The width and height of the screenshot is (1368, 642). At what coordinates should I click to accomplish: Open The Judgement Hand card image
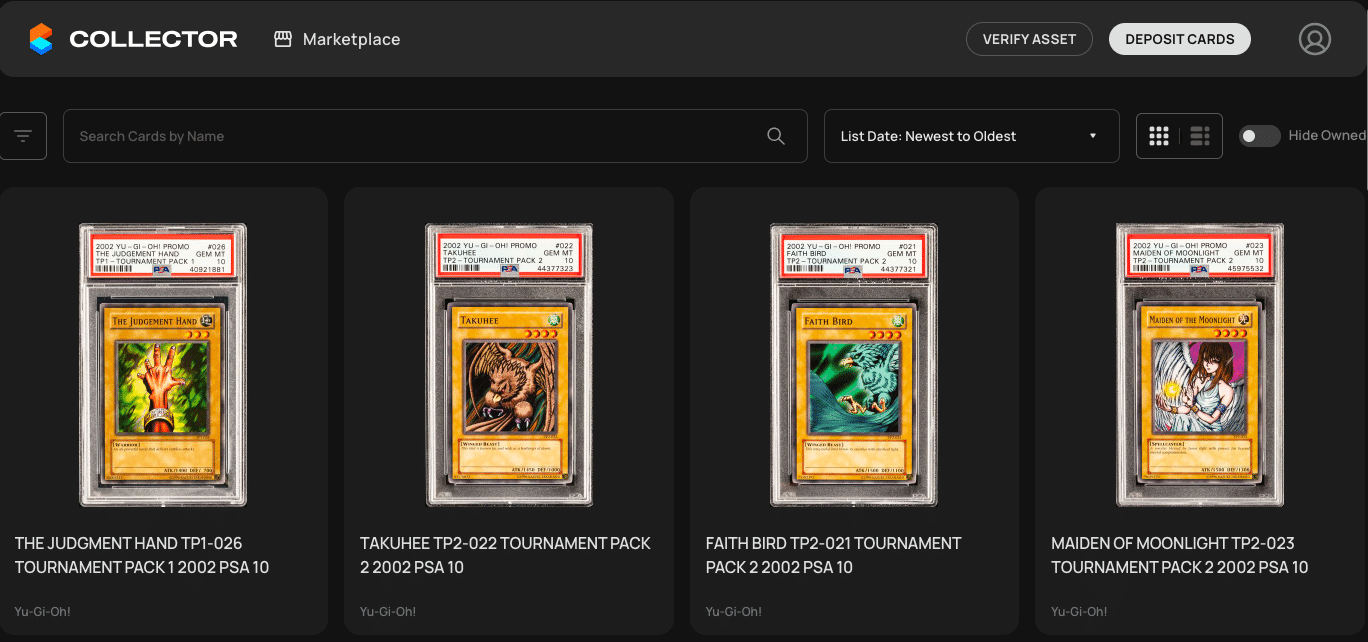click(163, 365)
